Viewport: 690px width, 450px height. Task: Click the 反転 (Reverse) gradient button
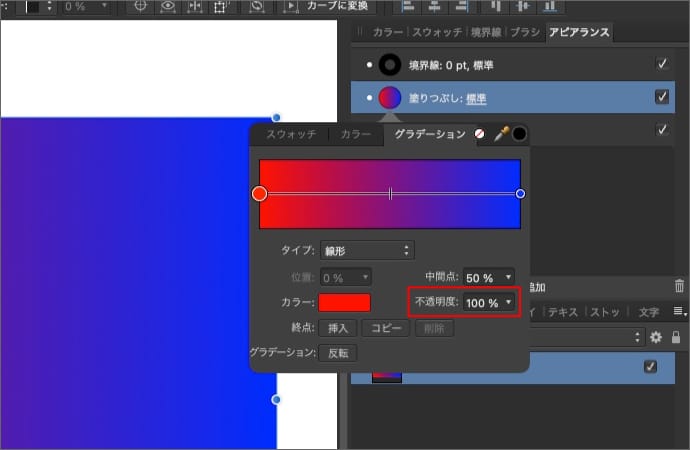[x=338, y=353]
